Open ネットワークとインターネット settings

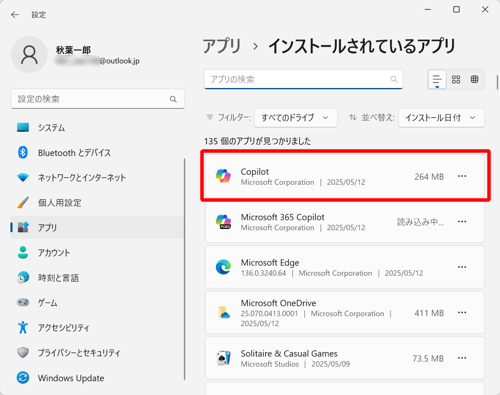97,178
